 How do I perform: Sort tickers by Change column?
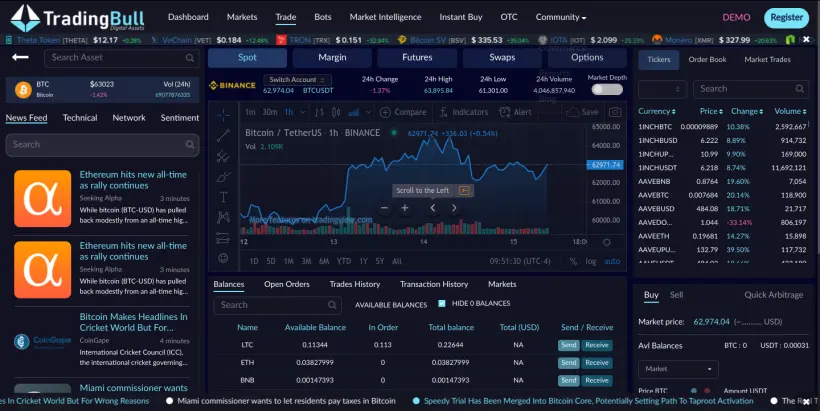(x=747, y=111)
